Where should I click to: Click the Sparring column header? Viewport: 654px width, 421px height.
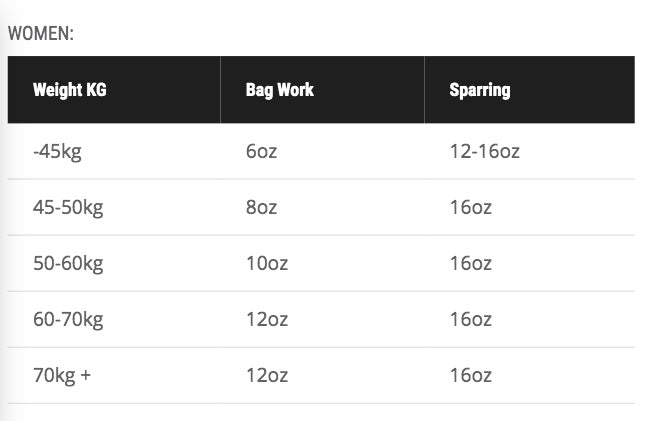tap(480, 90)
